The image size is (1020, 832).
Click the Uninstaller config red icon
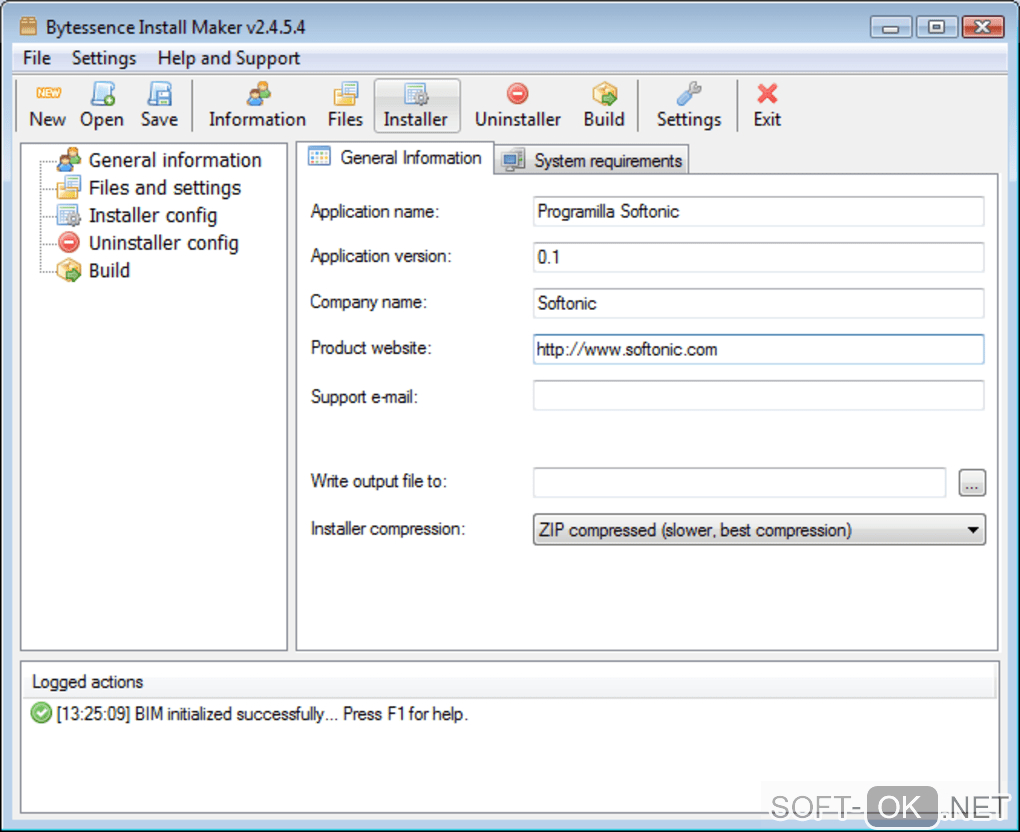69,243
